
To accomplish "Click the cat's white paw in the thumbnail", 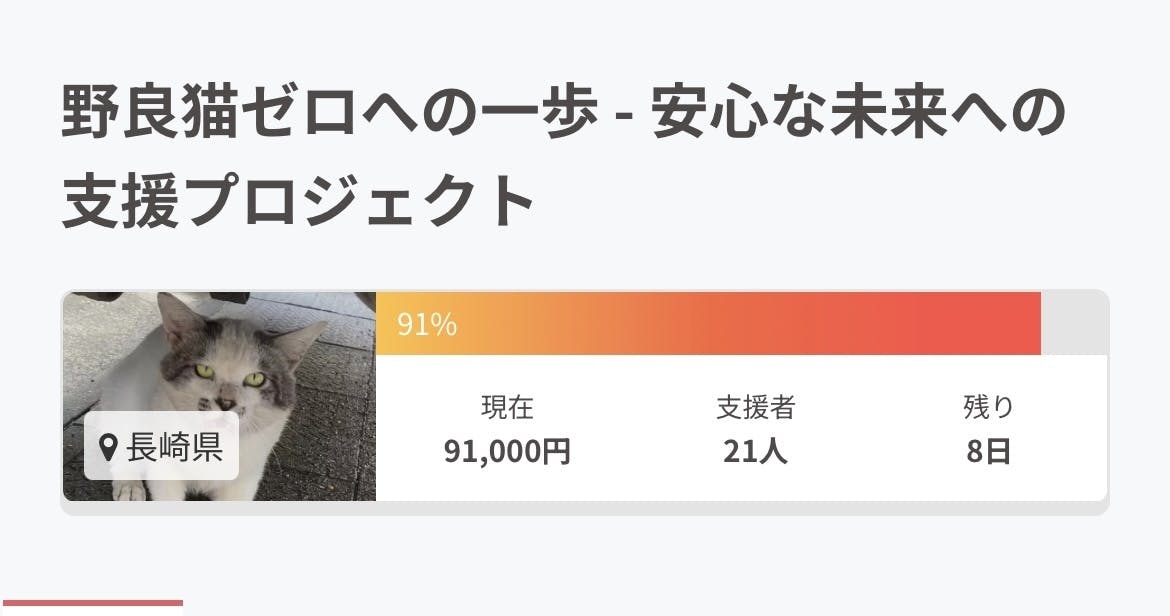I will (130, 490).
